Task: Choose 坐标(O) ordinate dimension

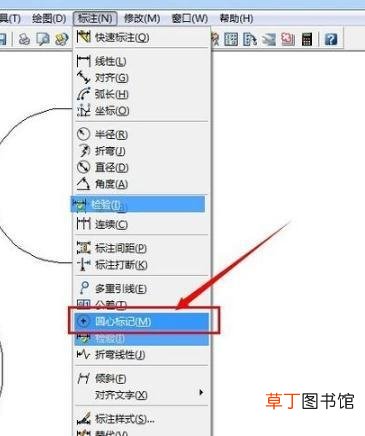Action: click(142, 111)
